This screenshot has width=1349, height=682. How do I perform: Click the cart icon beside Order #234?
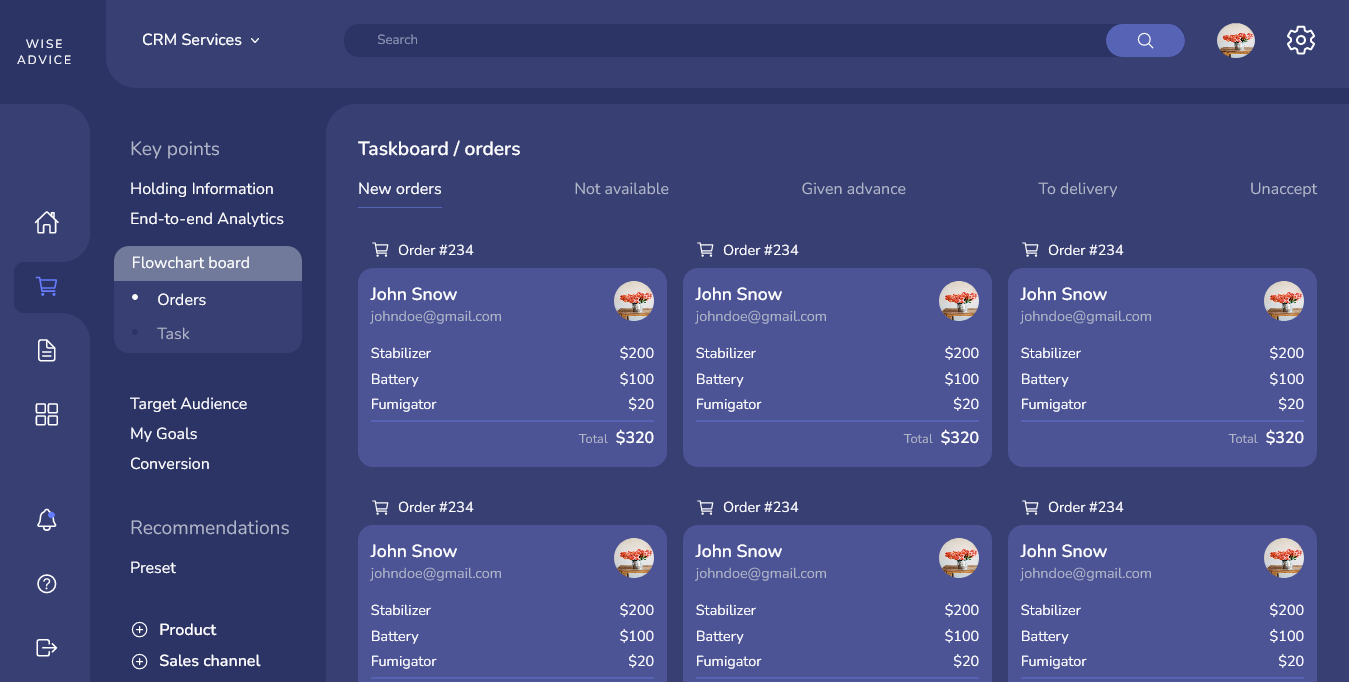pyautogui.click(x=381, y=249)
